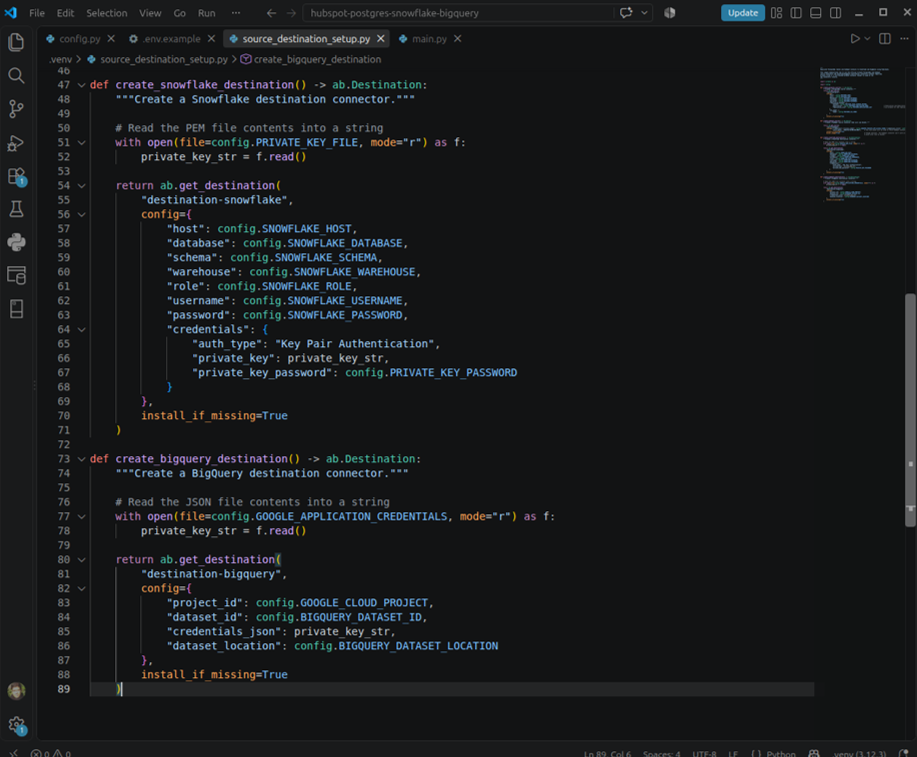
Task: Go forward with the title bar arrow
Action: [291, 13]
